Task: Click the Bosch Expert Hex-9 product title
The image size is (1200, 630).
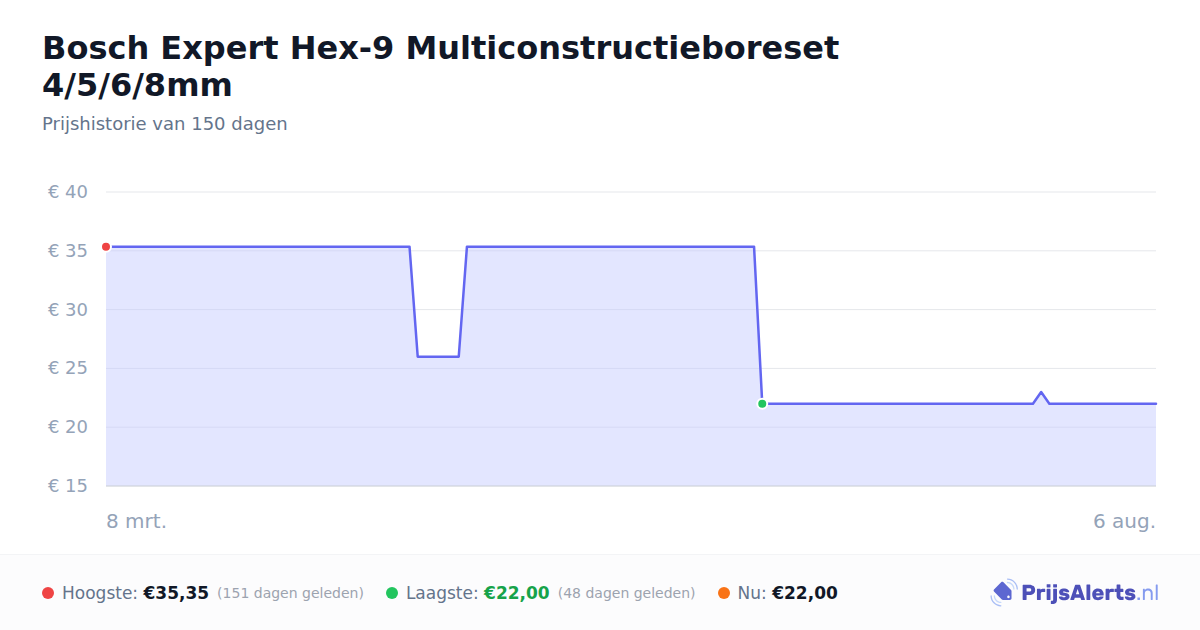Action: (441, 66)
